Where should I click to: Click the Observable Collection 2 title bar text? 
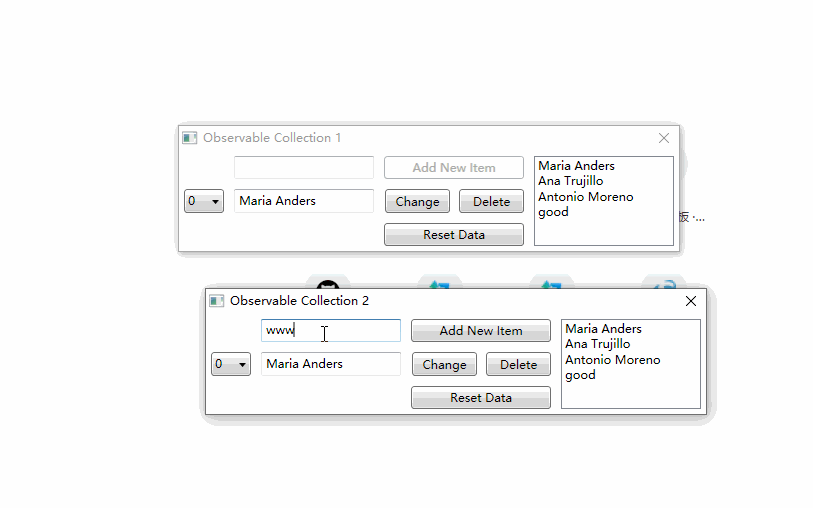299,301
